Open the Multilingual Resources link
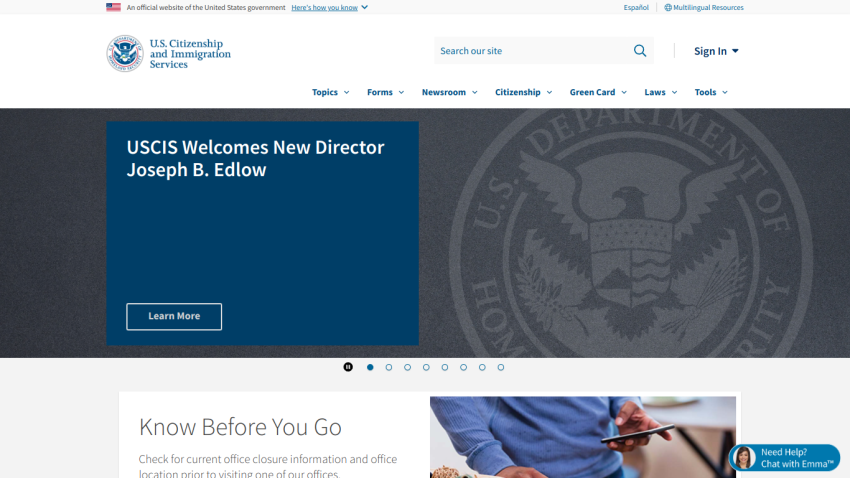850x478 pixels. click(x=708, y=8)
